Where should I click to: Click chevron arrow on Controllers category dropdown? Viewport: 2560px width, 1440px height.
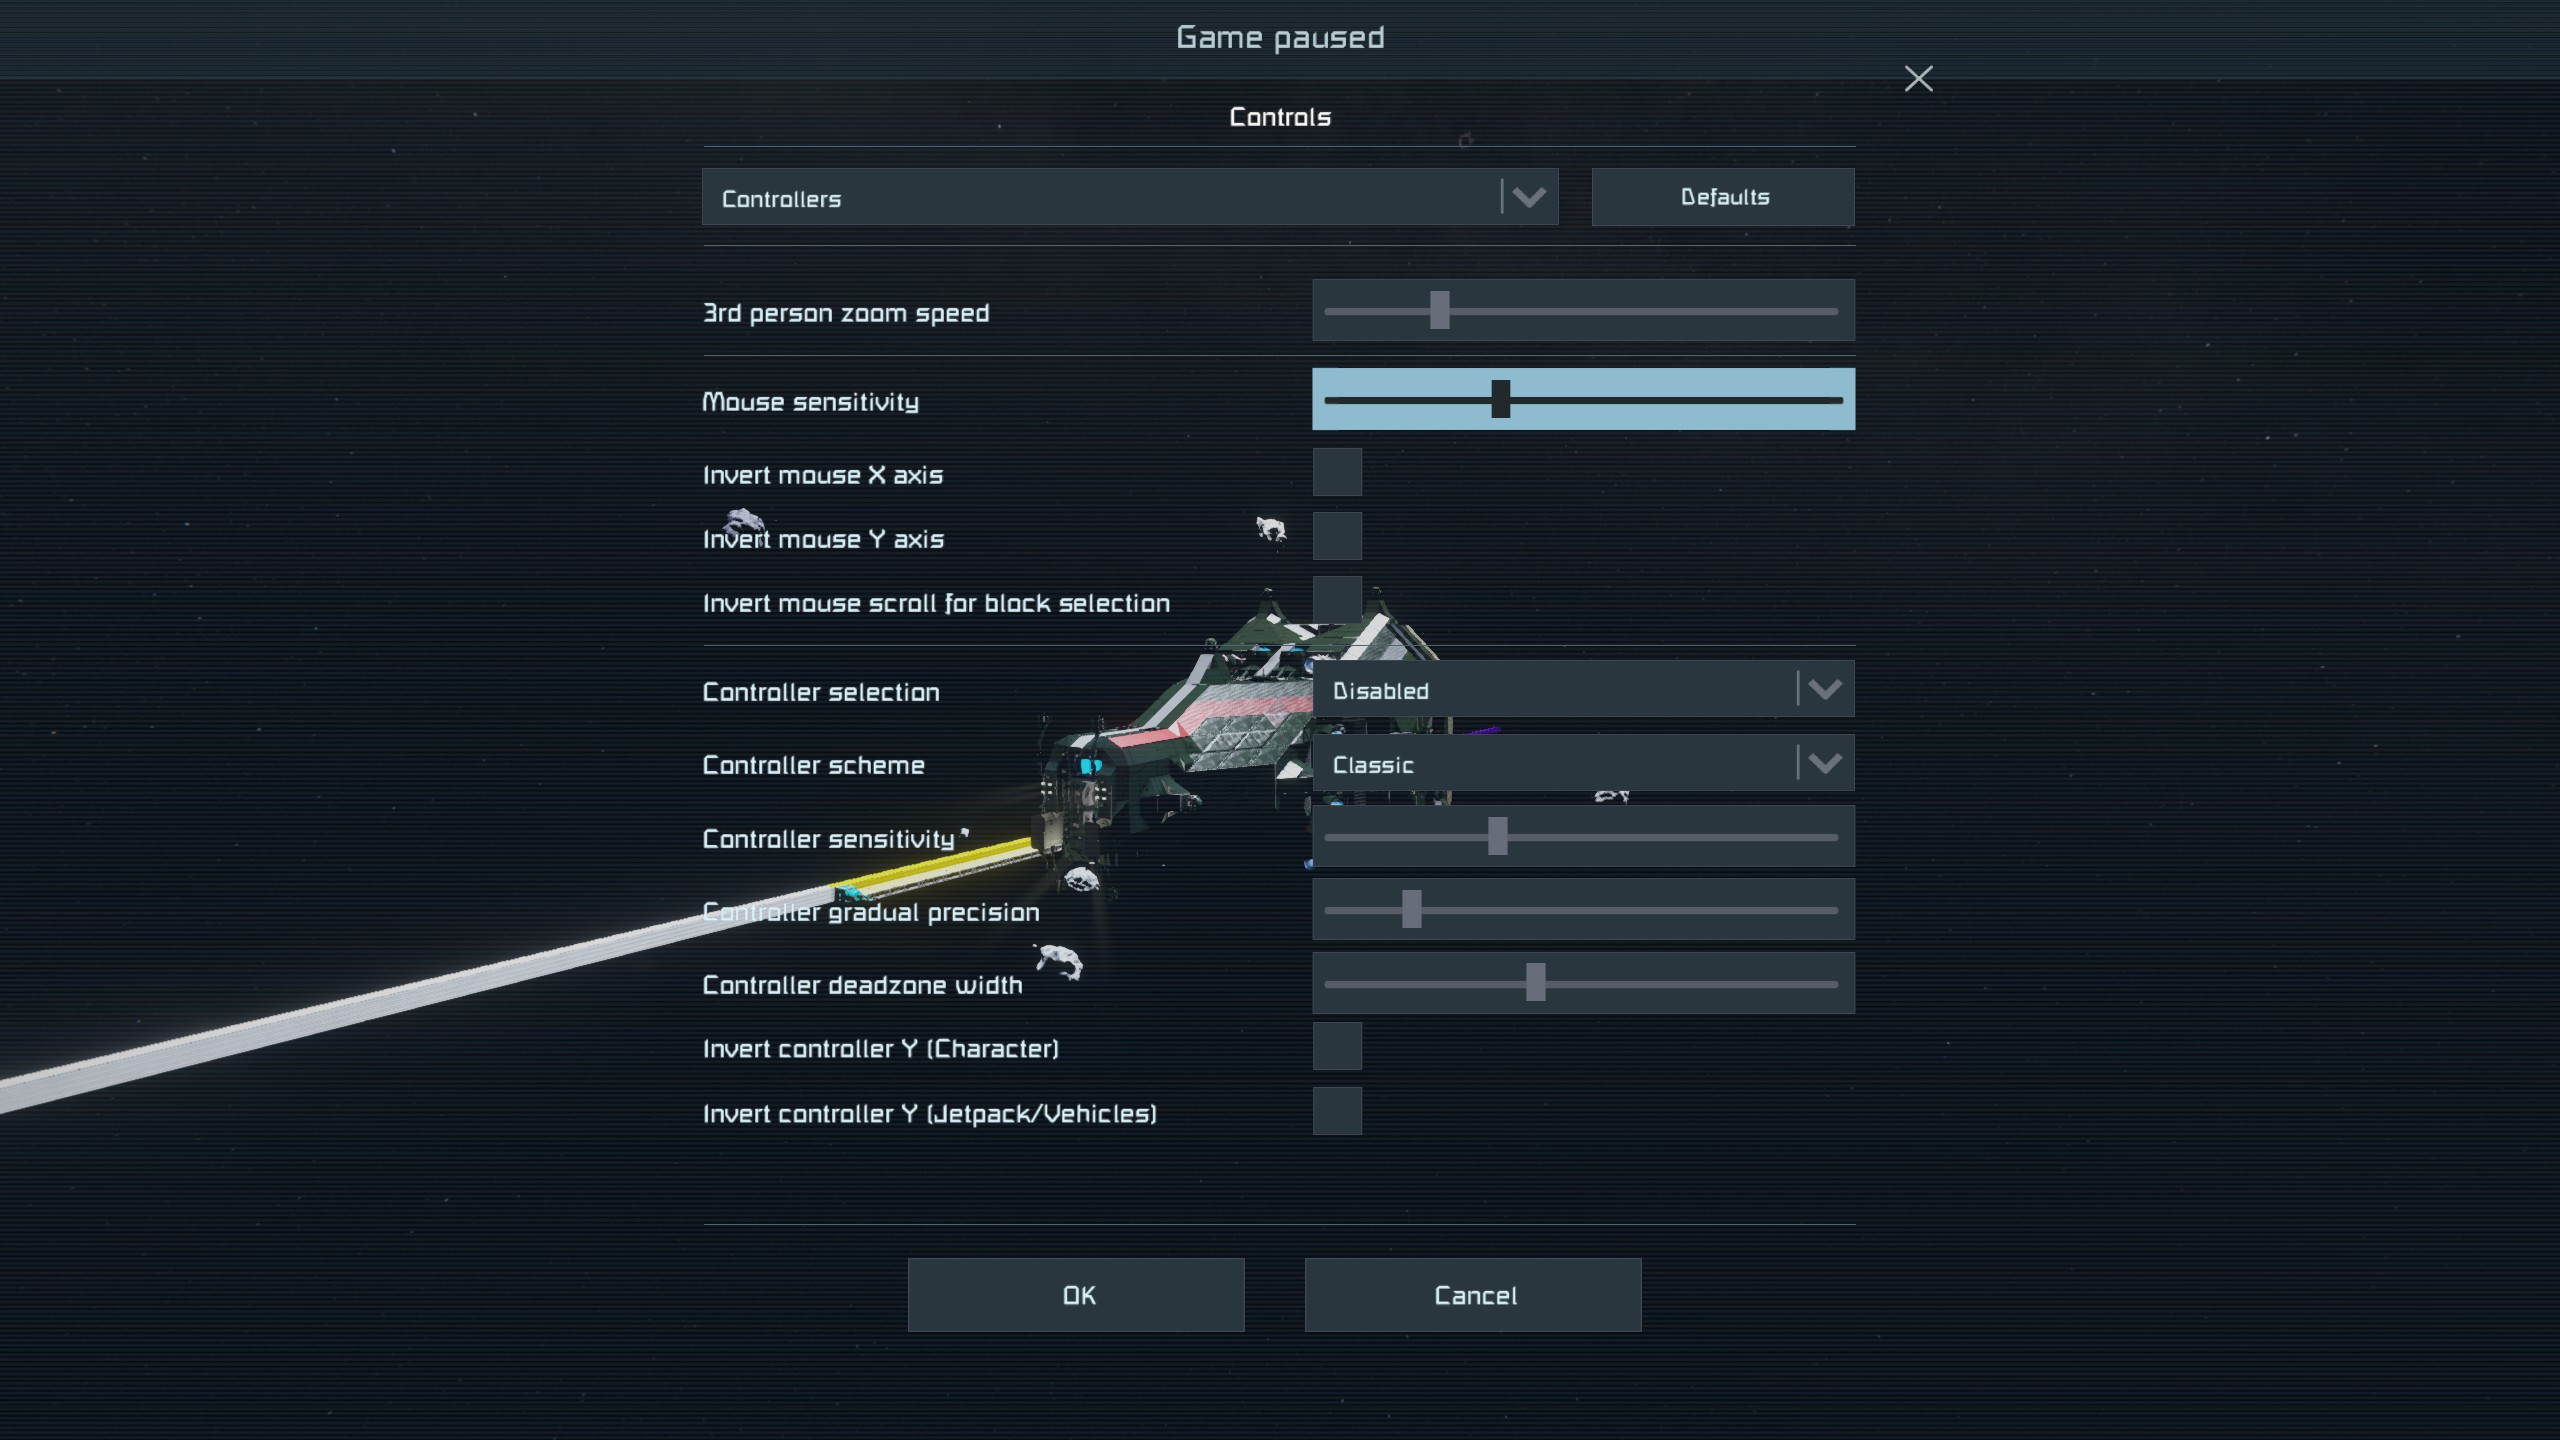pos(1528,197)
